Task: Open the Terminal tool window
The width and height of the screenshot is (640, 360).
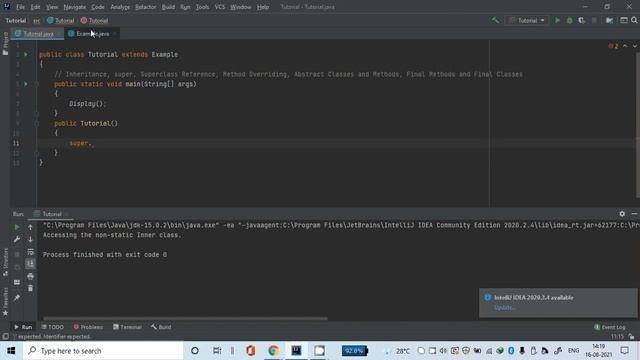Action: (127, 327)
